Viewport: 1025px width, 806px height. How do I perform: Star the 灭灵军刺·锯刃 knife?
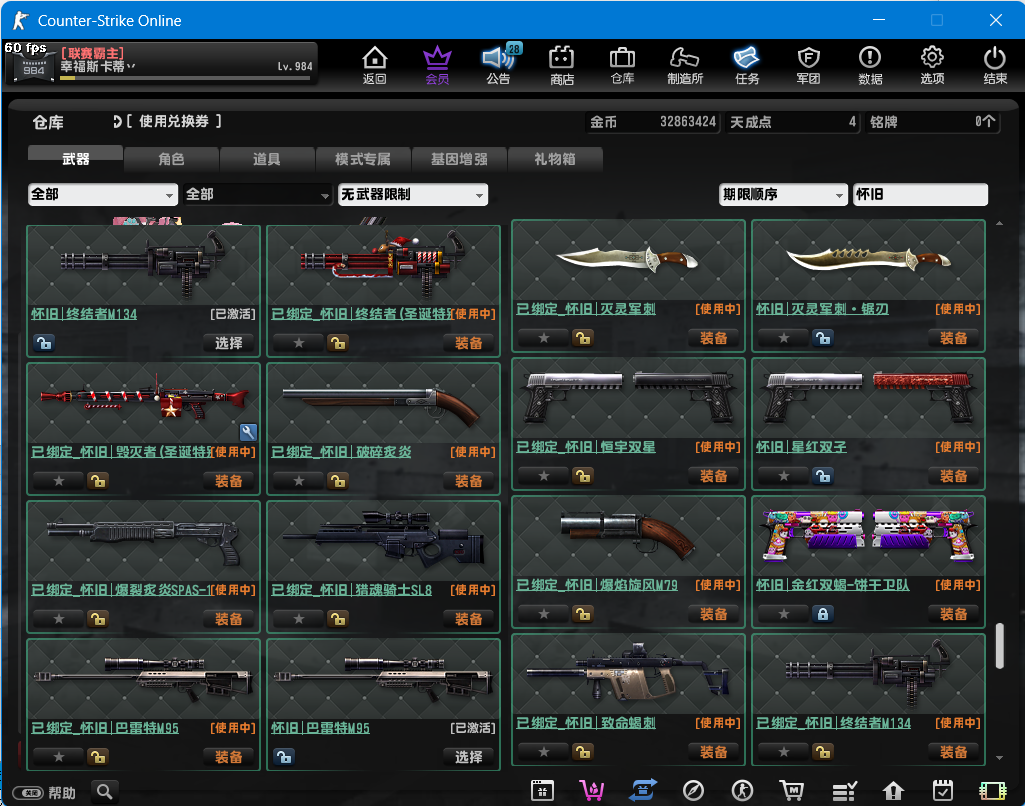point(784,338)
